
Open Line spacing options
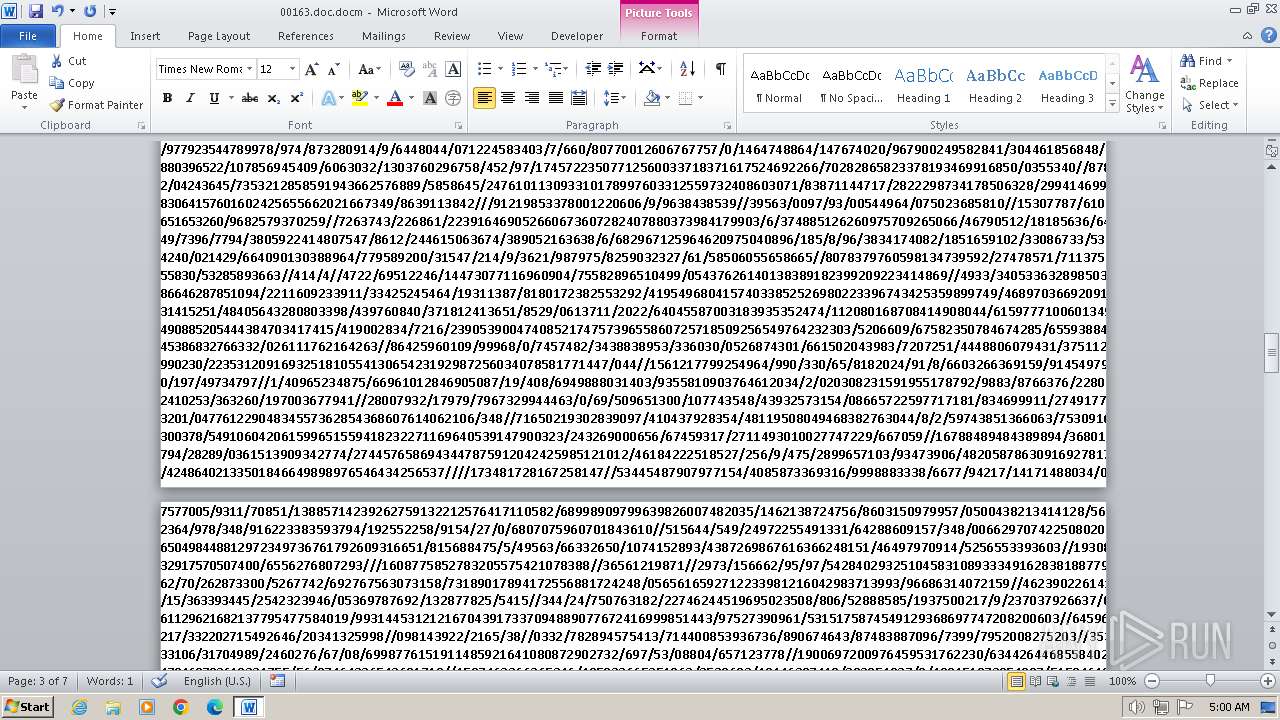pyautogui.click(x=615, y=98)
